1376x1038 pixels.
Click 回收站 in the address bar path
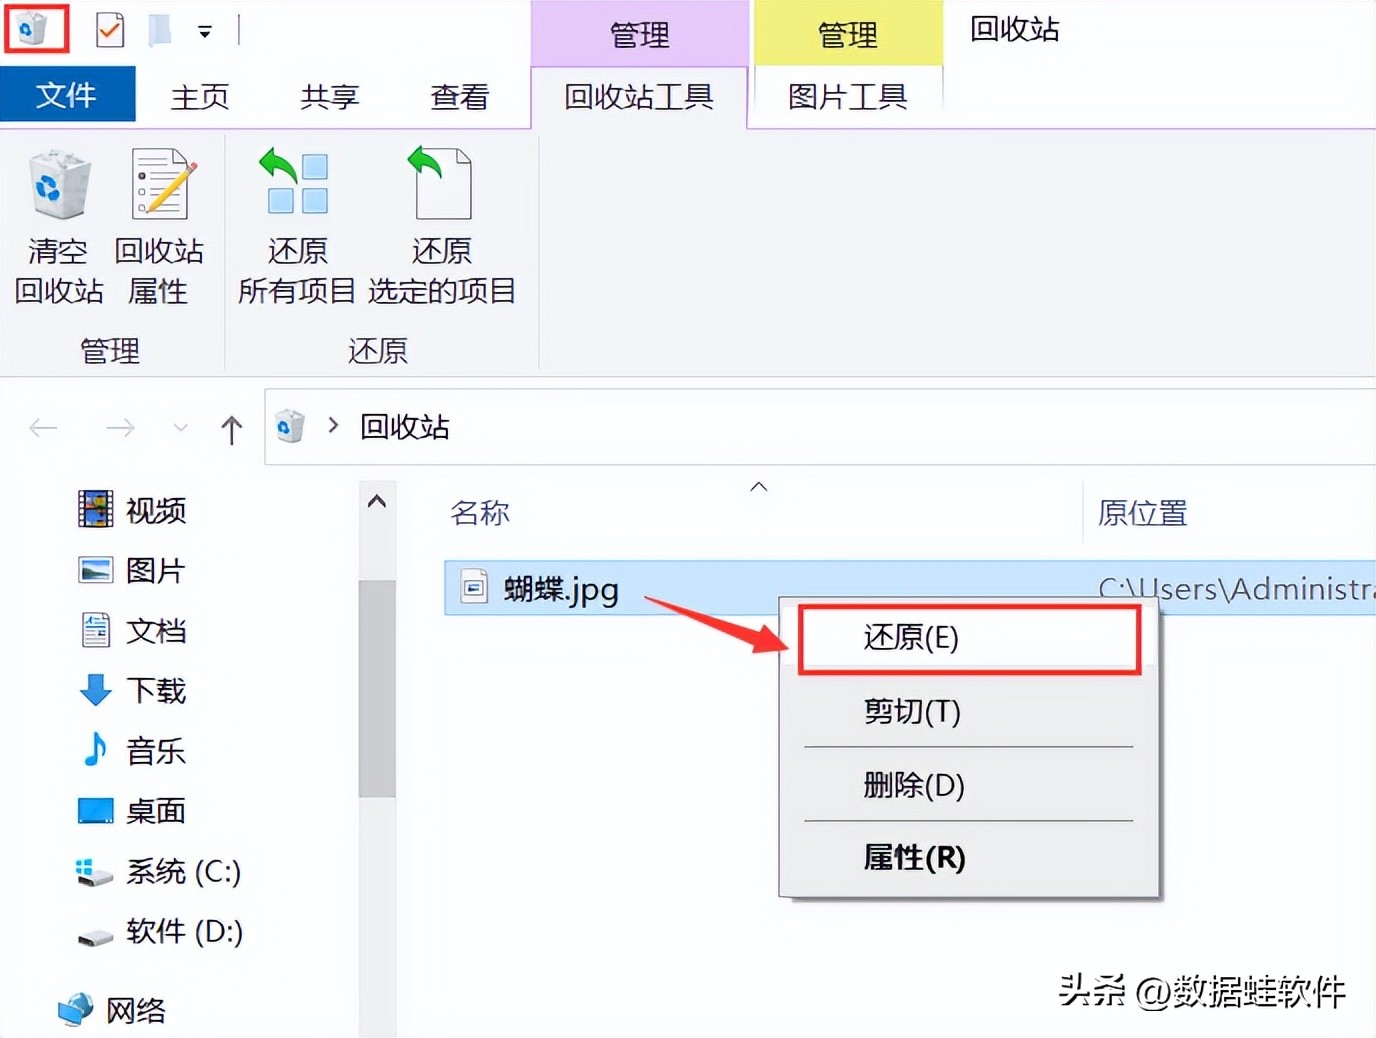point(405,427)
